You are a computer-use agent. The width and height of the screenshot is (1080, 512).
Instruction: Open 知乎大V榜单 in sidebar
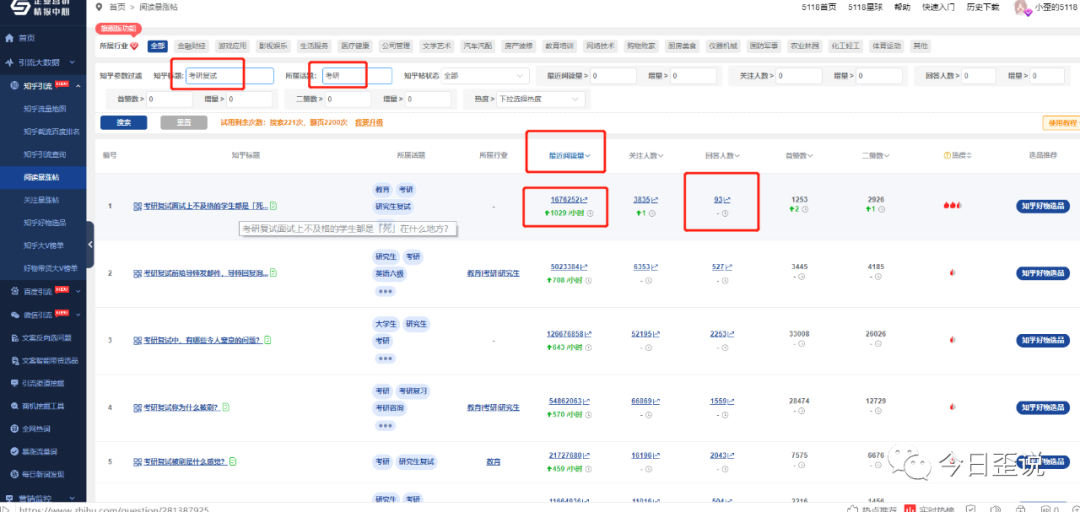(x=45, y=245)
